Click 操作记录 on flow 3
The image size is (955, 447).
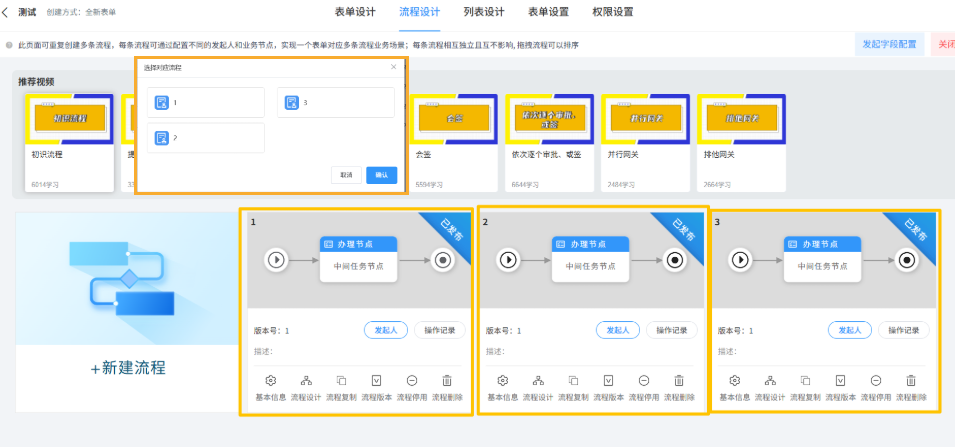[904, 330]
